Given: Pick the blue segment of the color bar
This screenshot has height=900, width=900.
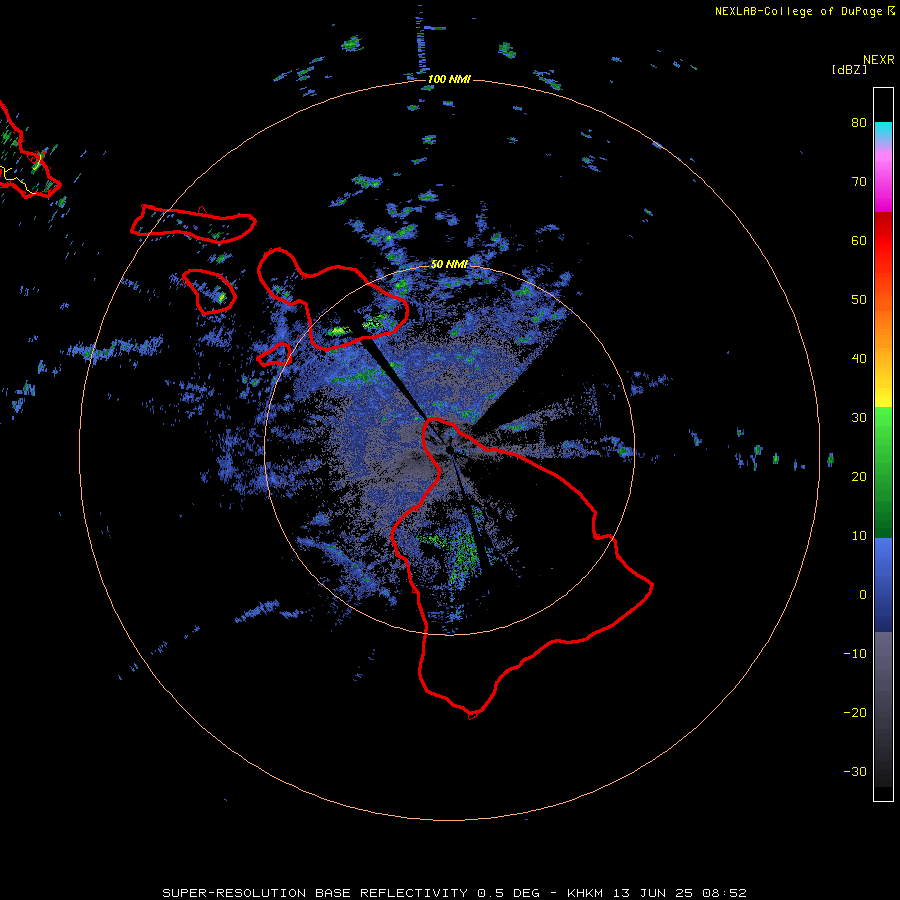Looking at the screenshot, I should pos(883,584).
